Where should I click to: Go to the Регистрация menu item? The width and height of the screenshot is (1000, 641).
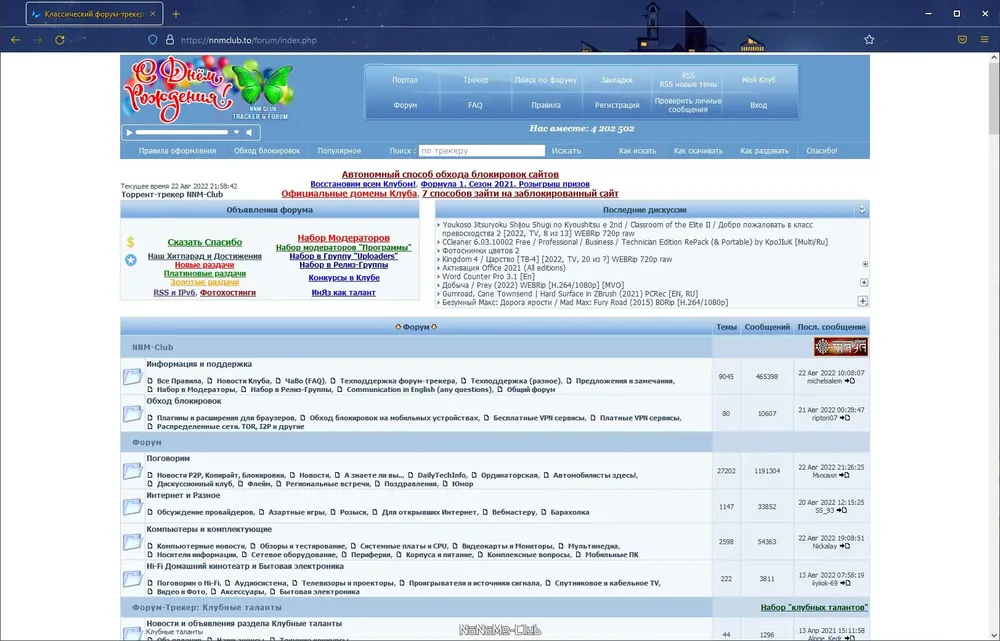click(617, 105)
